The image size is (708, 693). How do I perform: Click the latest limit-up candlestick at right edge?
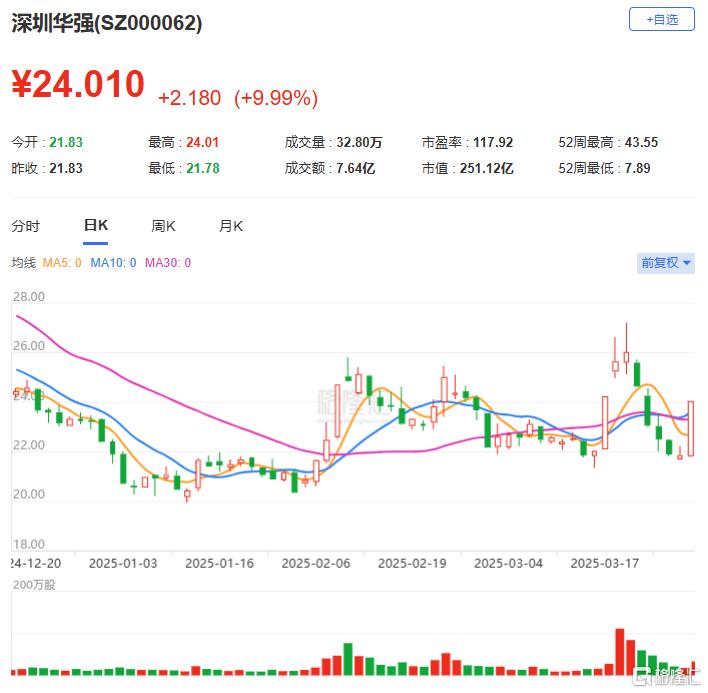[x=691, y=428]
